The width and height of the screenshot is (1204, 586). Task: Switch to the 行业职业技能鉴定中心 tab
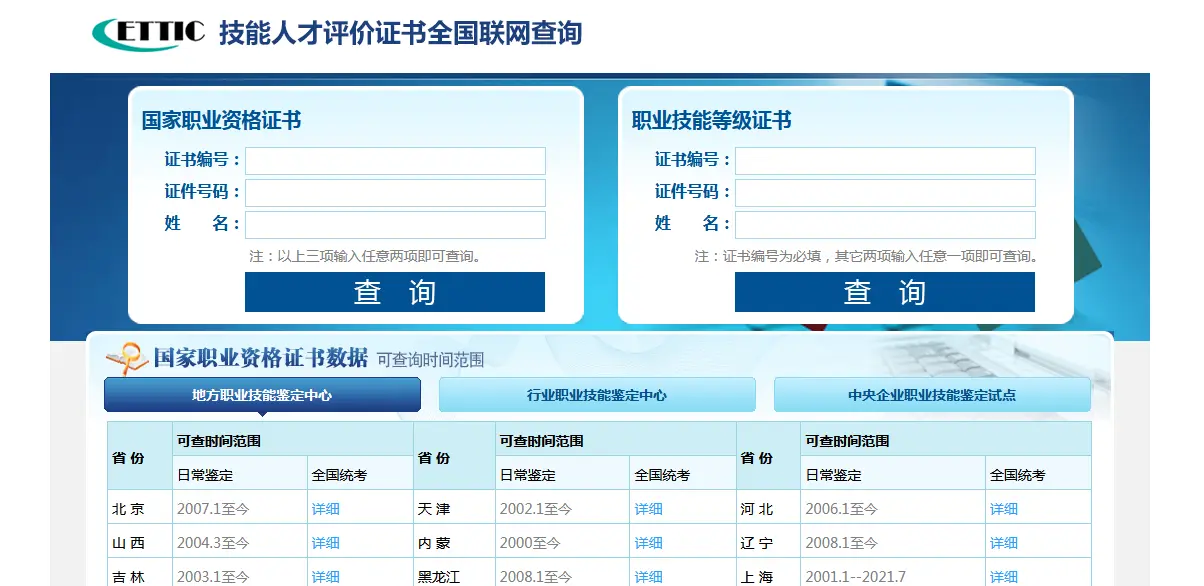pyautogui.click(x=595, y=394)
